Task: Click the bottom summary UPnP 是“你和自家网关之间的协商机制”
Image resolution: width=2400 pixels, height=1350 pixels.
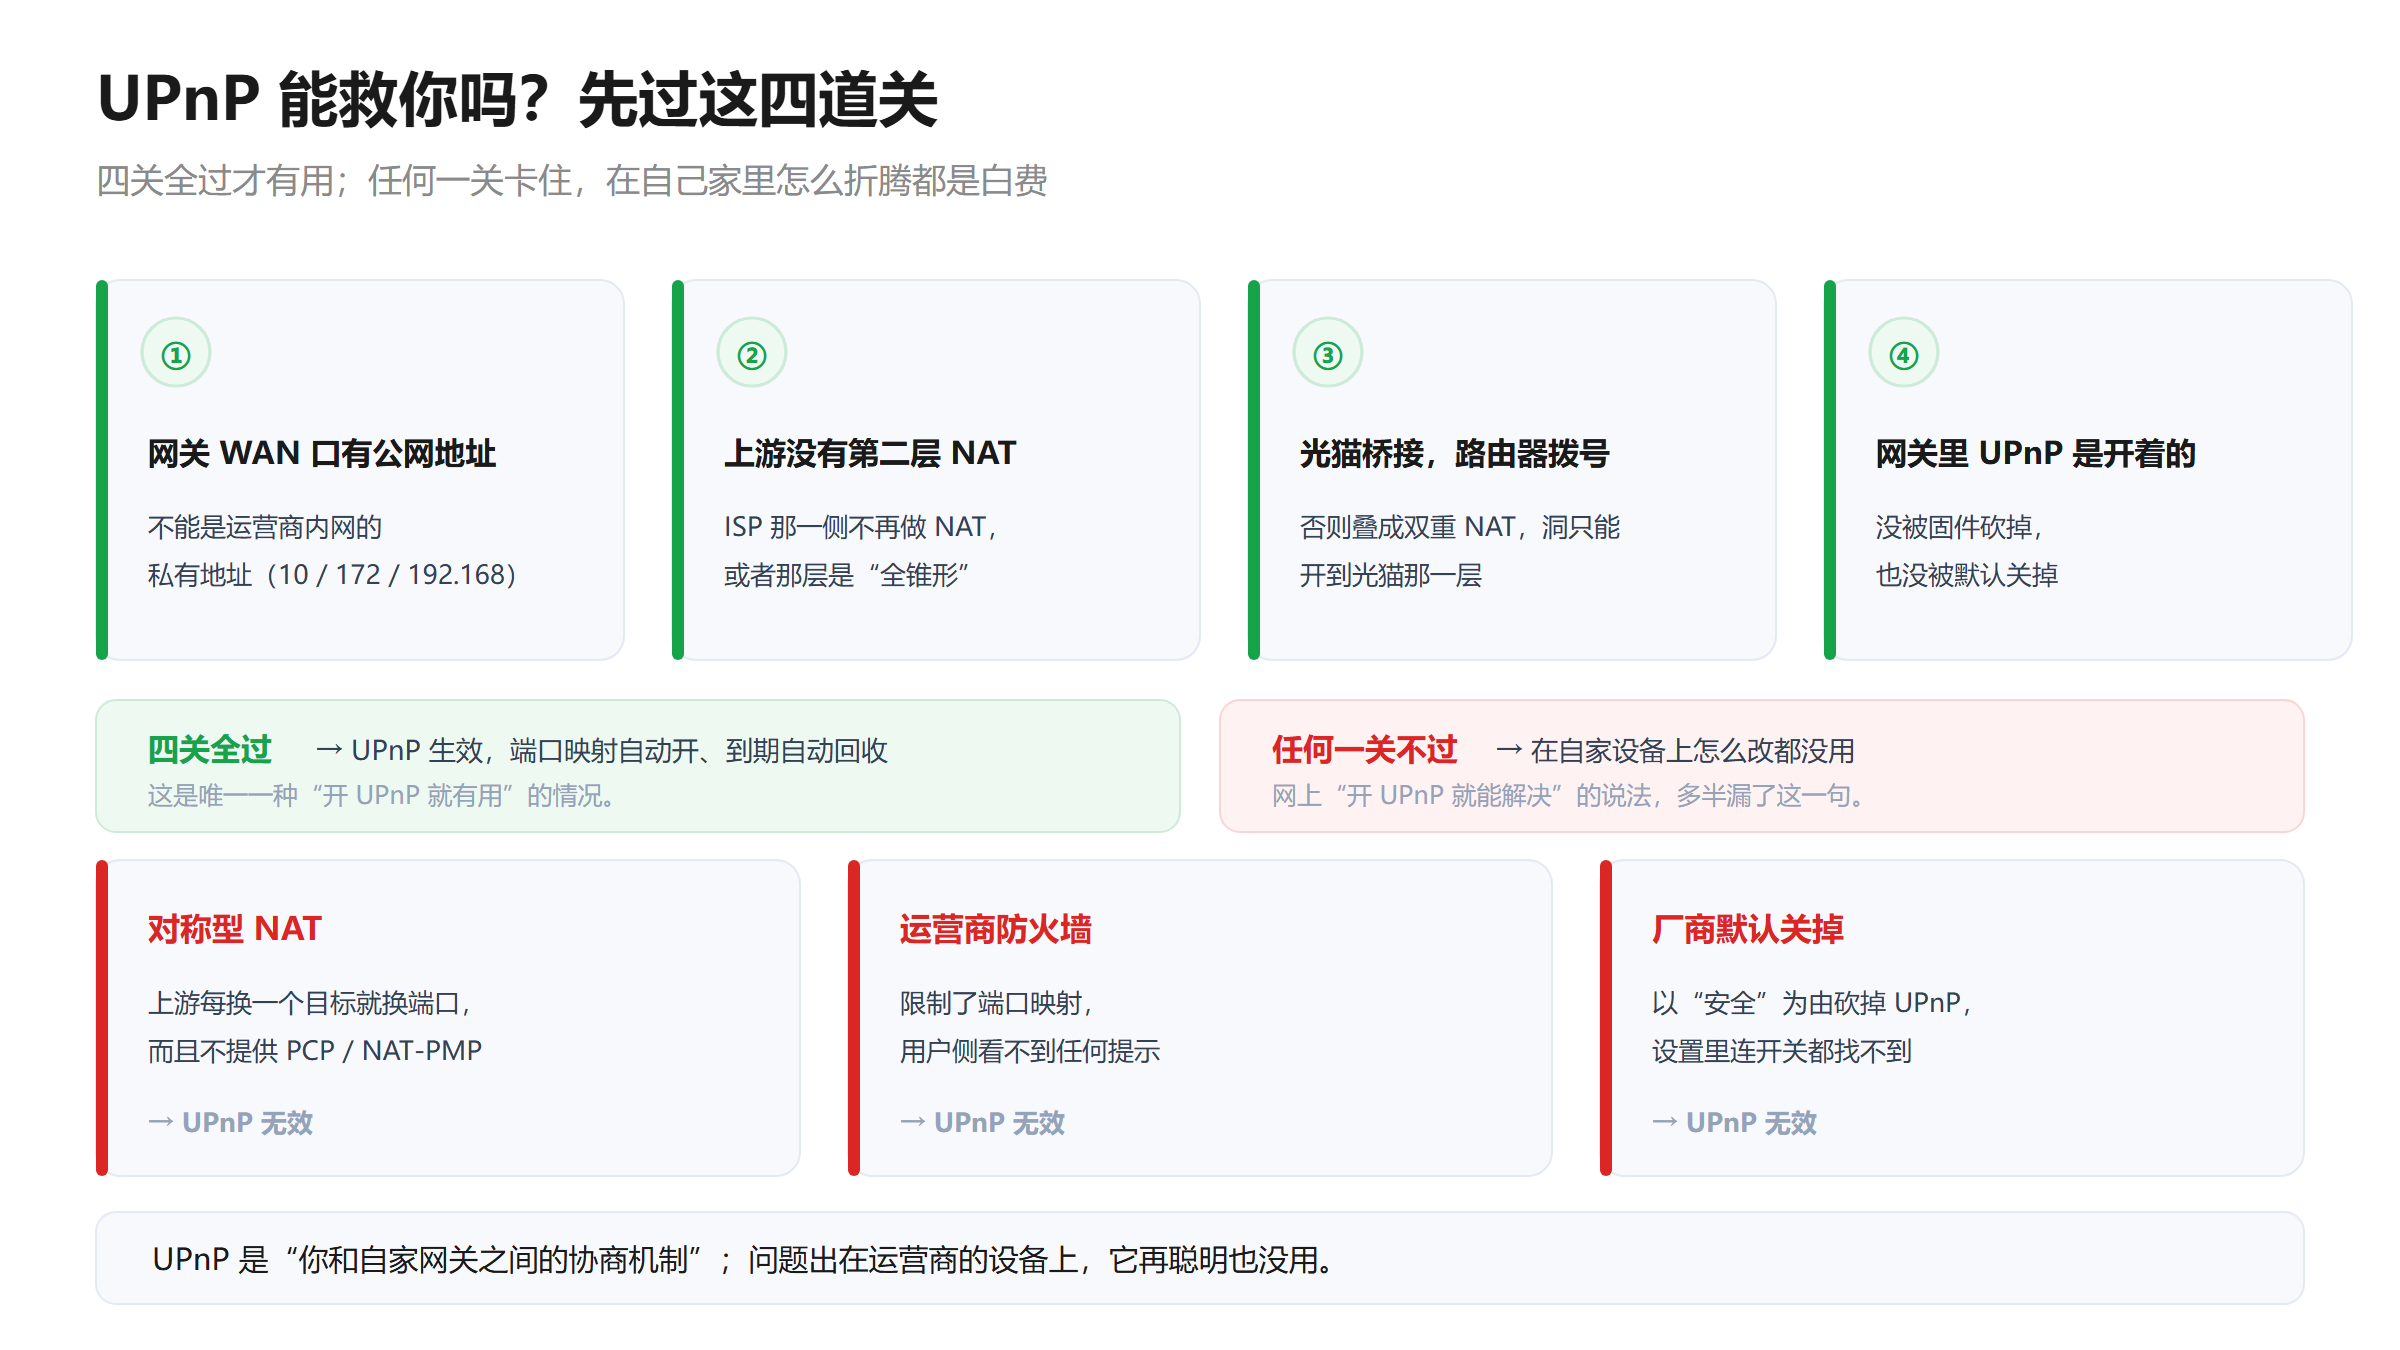Action: coord(428,1259)
